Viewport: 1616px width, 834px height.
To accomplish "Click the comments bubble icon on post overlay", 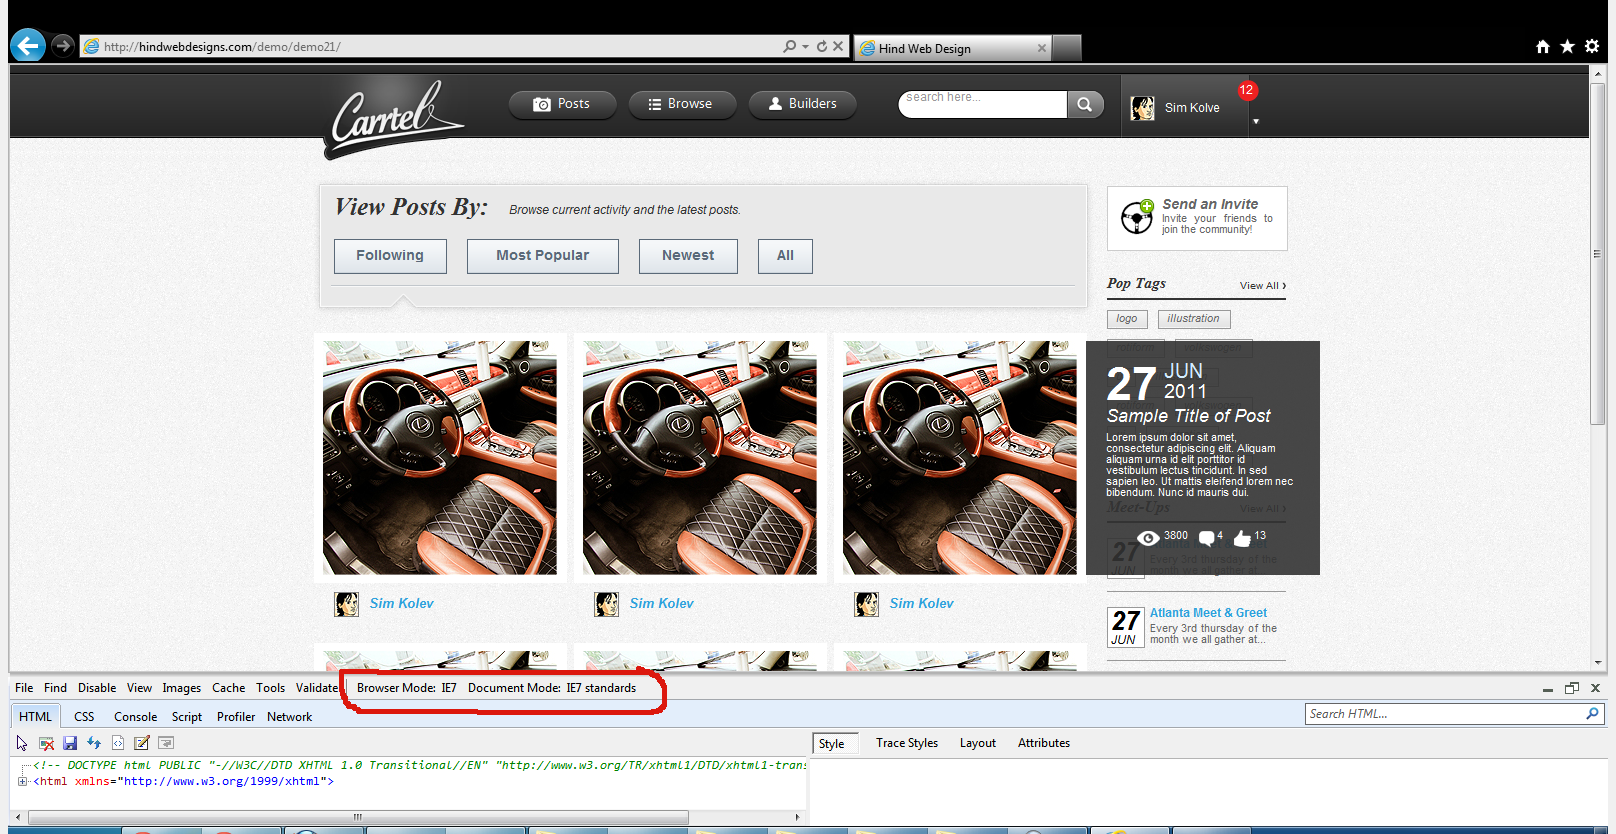I will 1207,538.
